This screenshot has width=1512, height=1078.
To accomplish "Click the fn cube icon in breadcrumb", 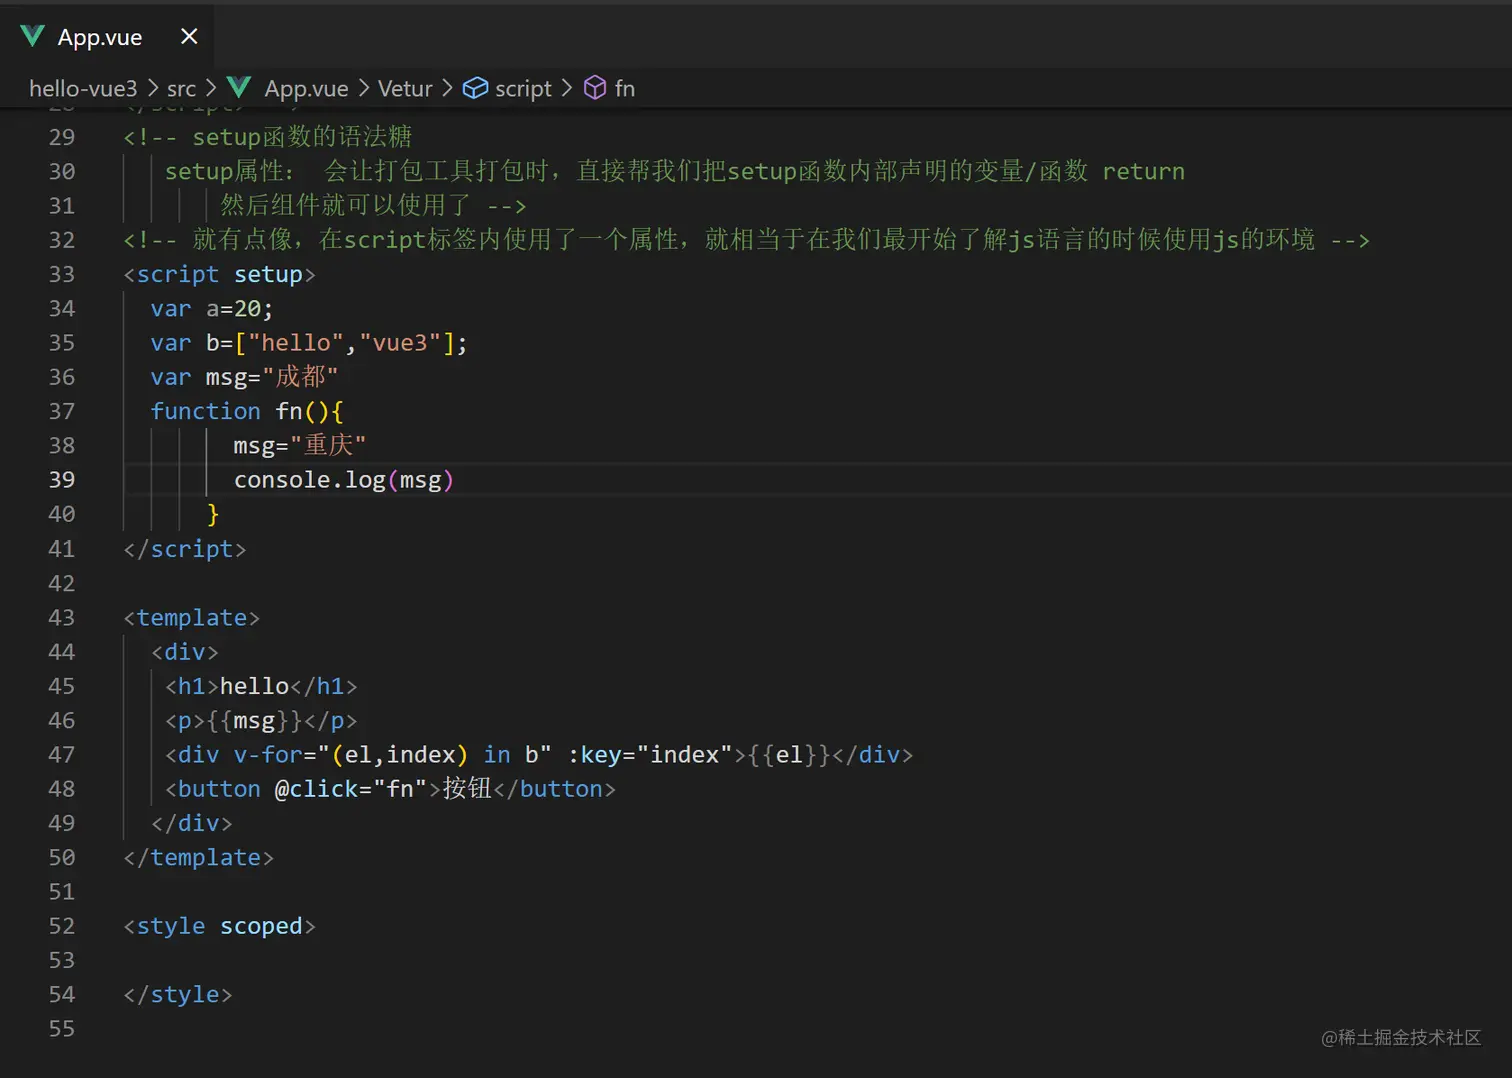I will tap(595, 88).
